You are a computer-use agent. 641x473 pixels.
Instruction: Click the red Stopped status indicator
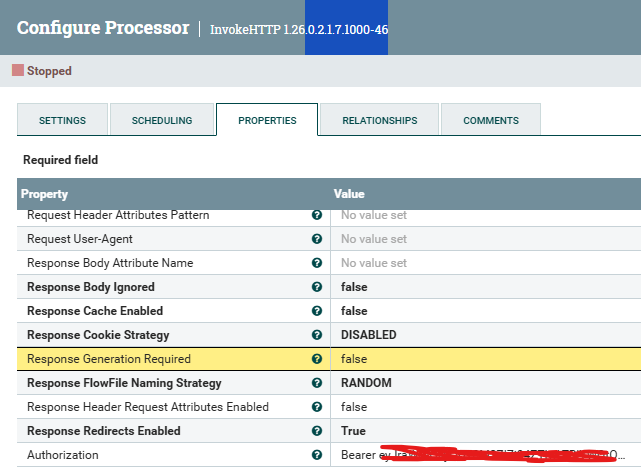point(17,71)
